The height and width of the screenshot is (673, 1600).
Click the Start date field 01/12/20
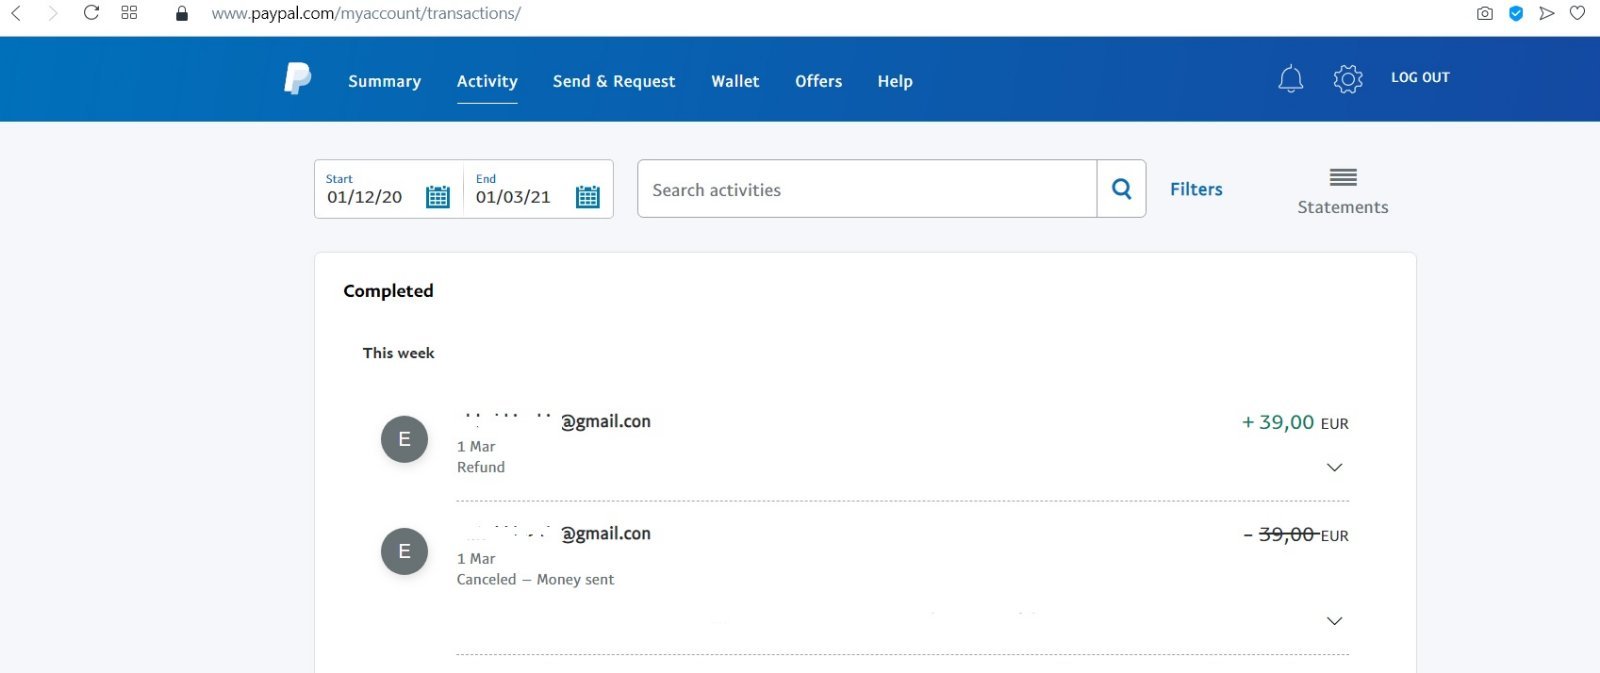365,197
